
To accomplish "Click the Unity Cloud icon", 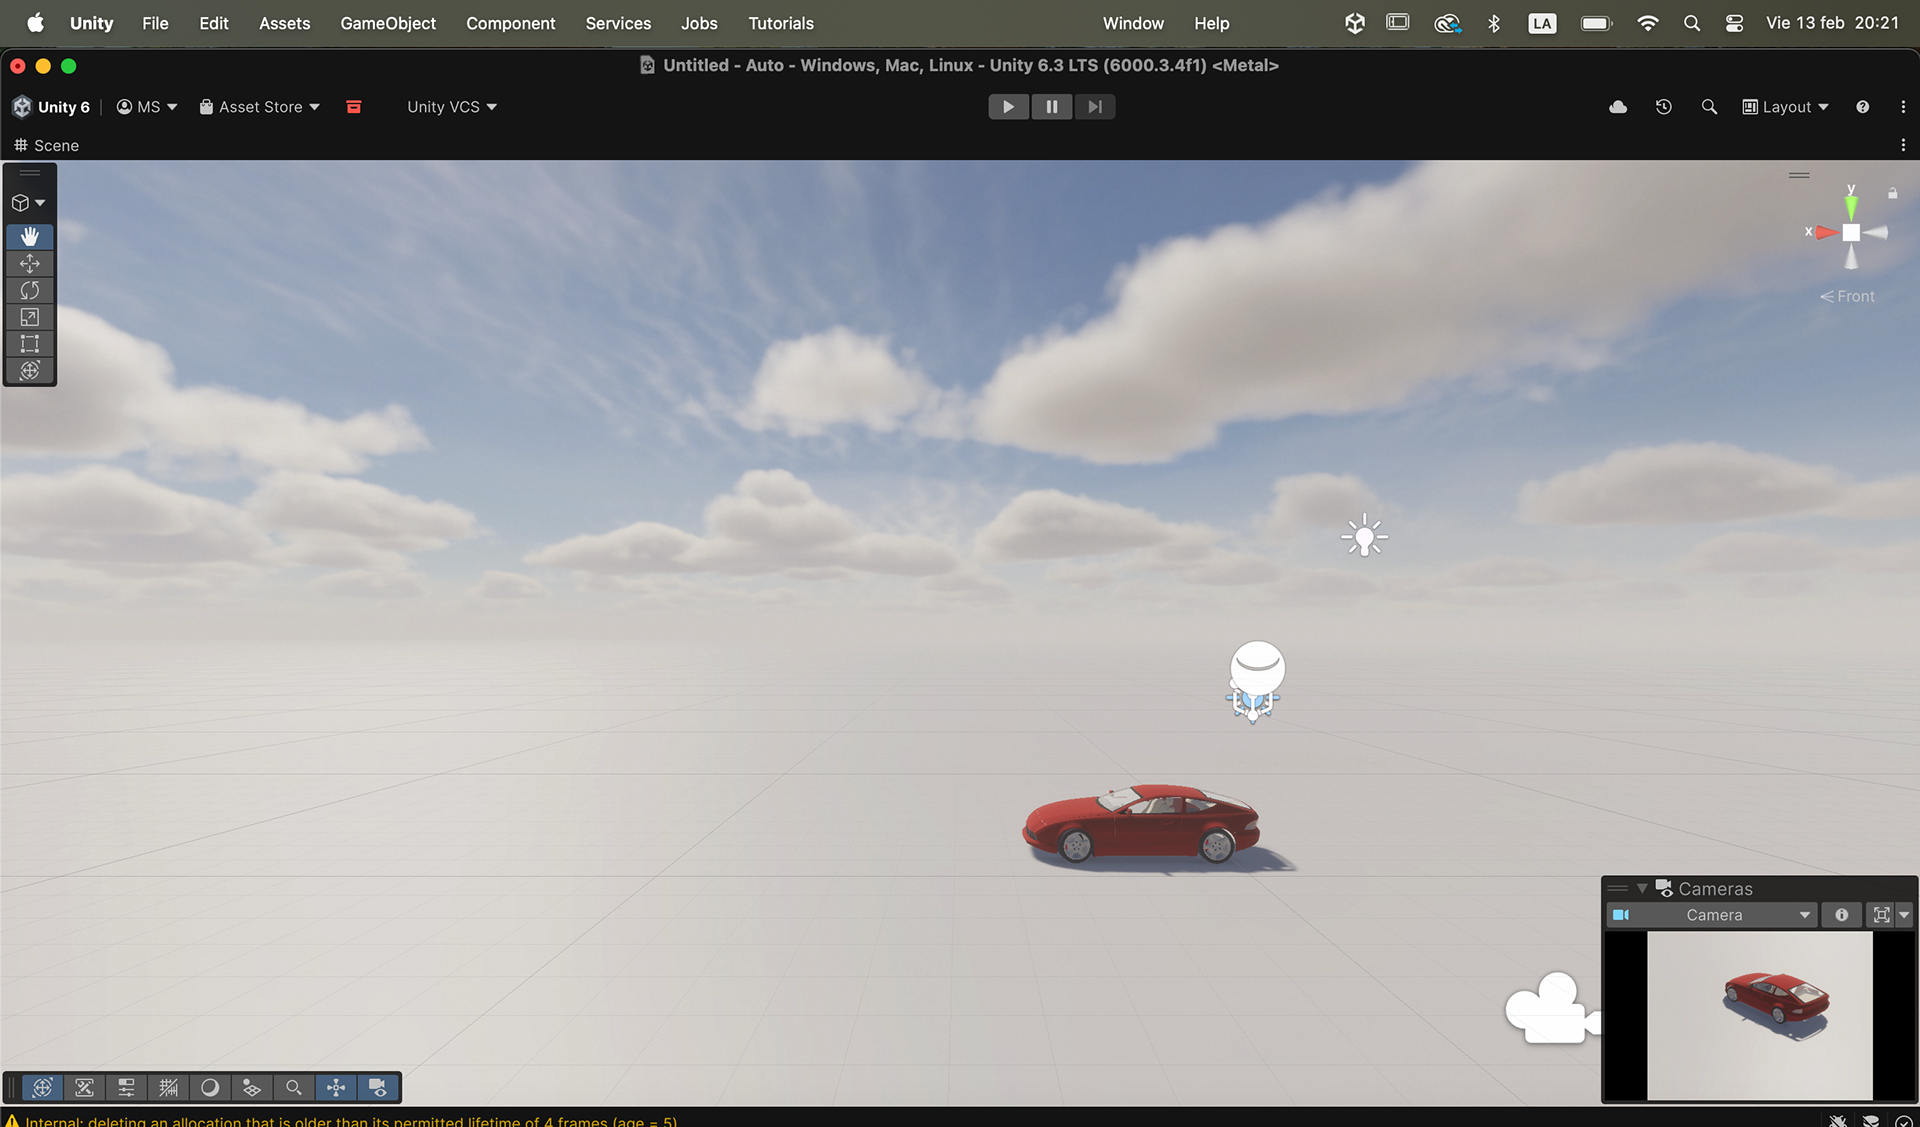I will pyautogui.click(x=1617, y=107).
